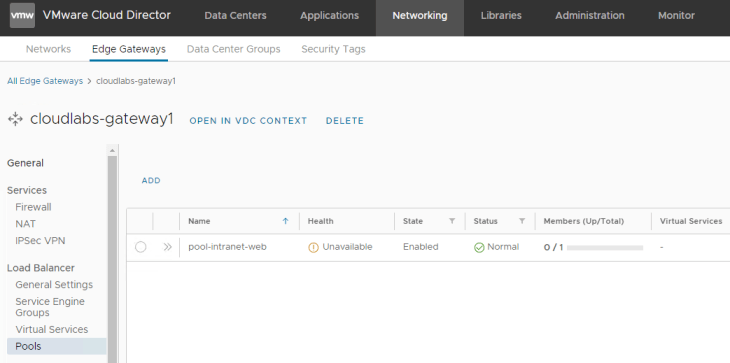730x363 pixels.
Task: Click the sidebar vertical scrollbar
Action: coord(112,259)
